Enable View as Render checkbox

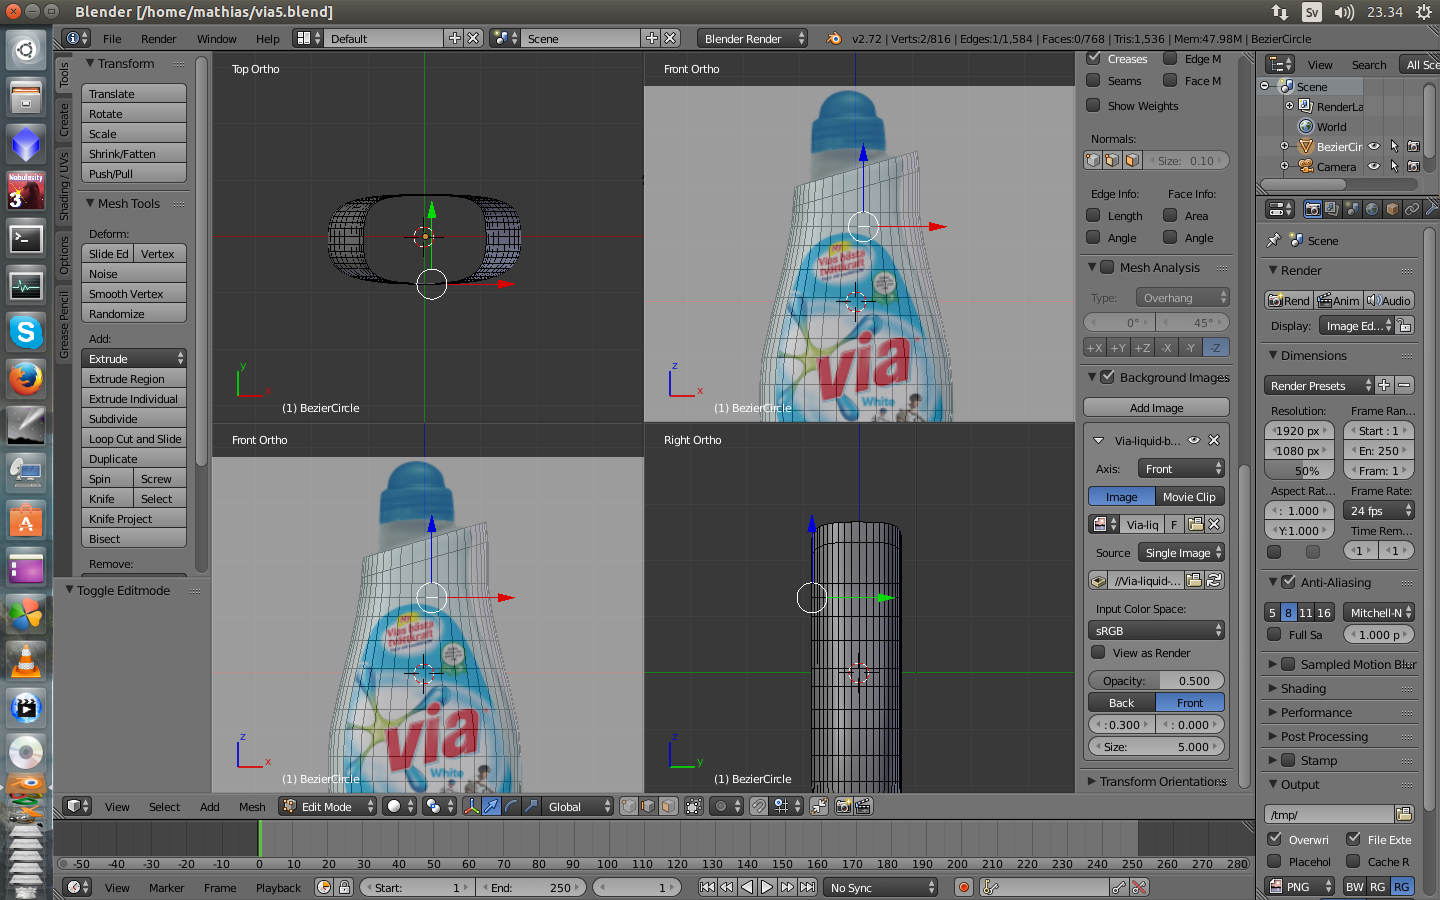point(1098,652)
